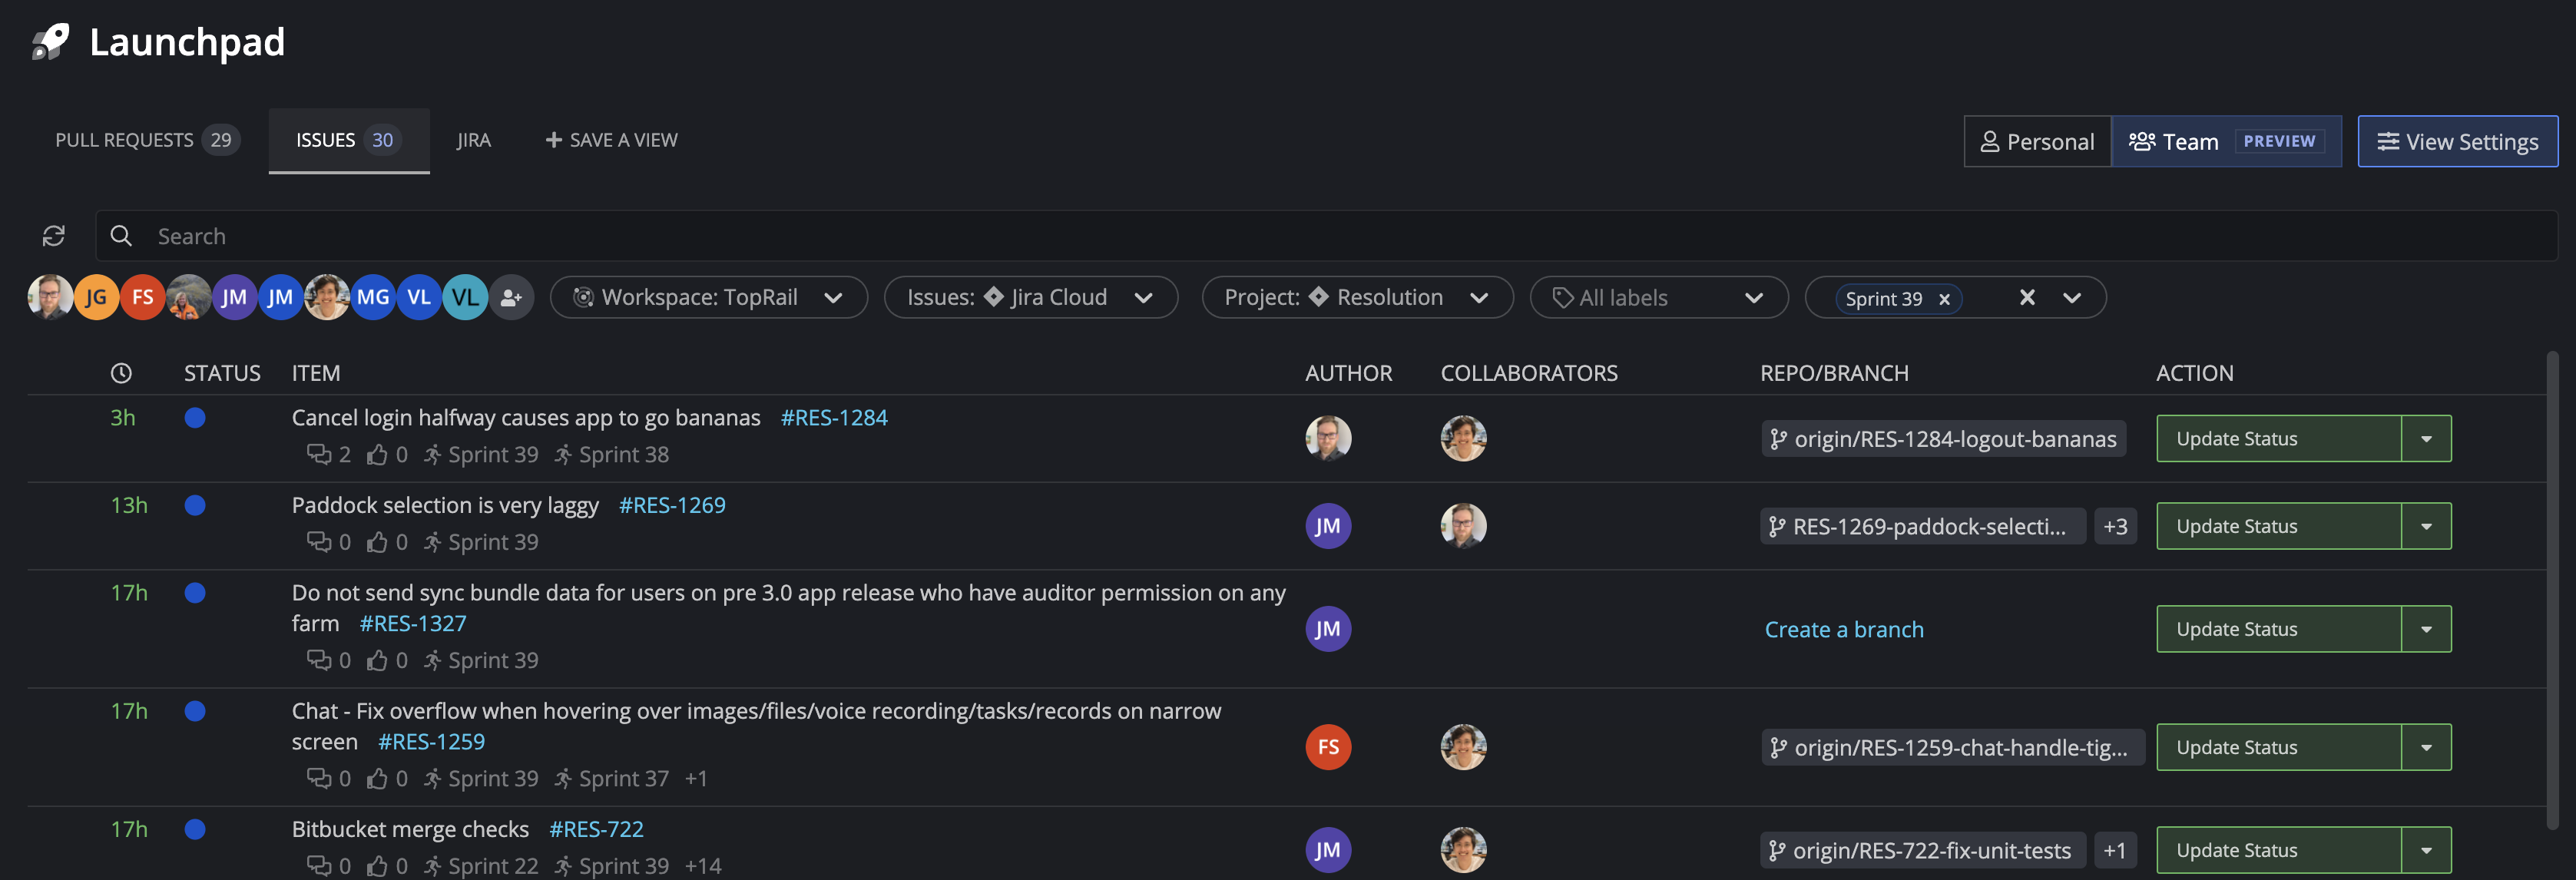The width and height of the screenshot is (2576, 880).
Task: Click the comment bubble icon on the Cancel login issue
Action: pos(319,454)
